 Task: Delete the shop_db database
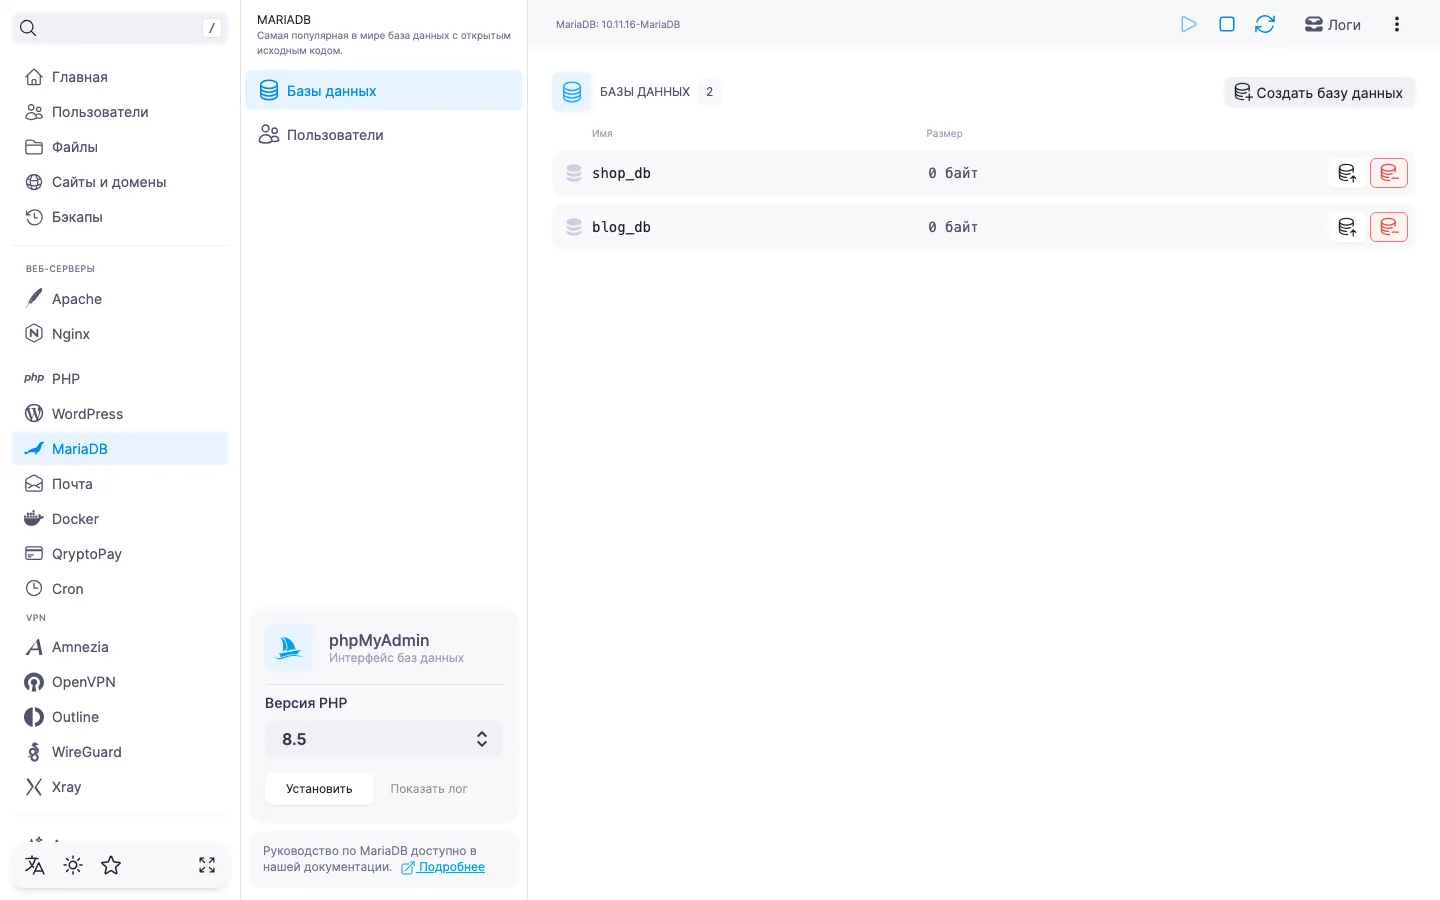(1389, 173)
